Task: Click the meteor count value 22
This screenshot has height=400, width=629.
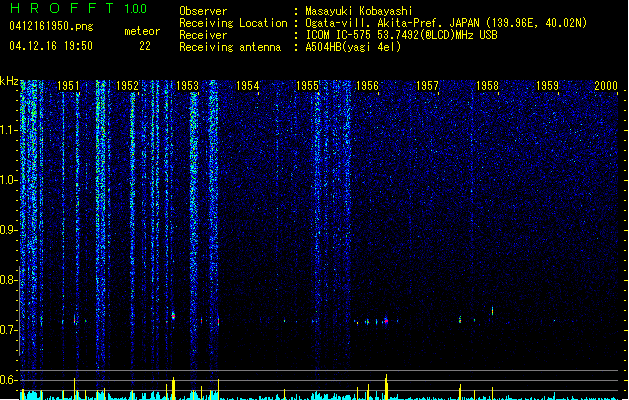Action: point(145,46)
